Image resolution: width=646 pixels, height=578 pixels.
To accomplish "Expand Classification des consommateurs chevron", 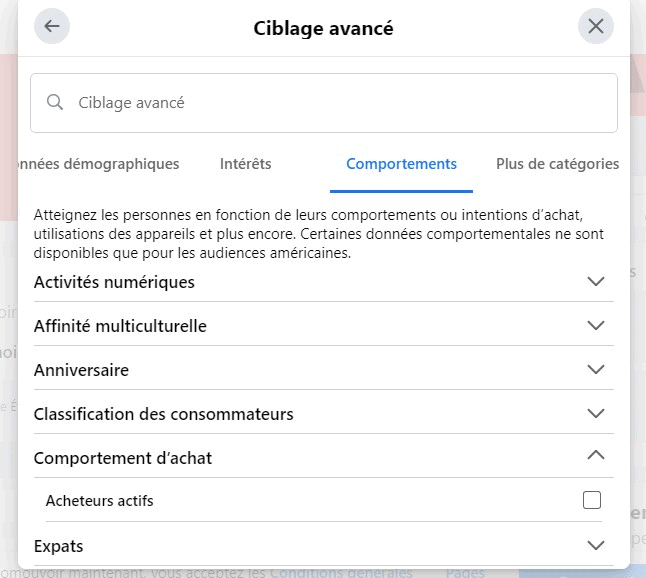I will click(x=596, y=413).
